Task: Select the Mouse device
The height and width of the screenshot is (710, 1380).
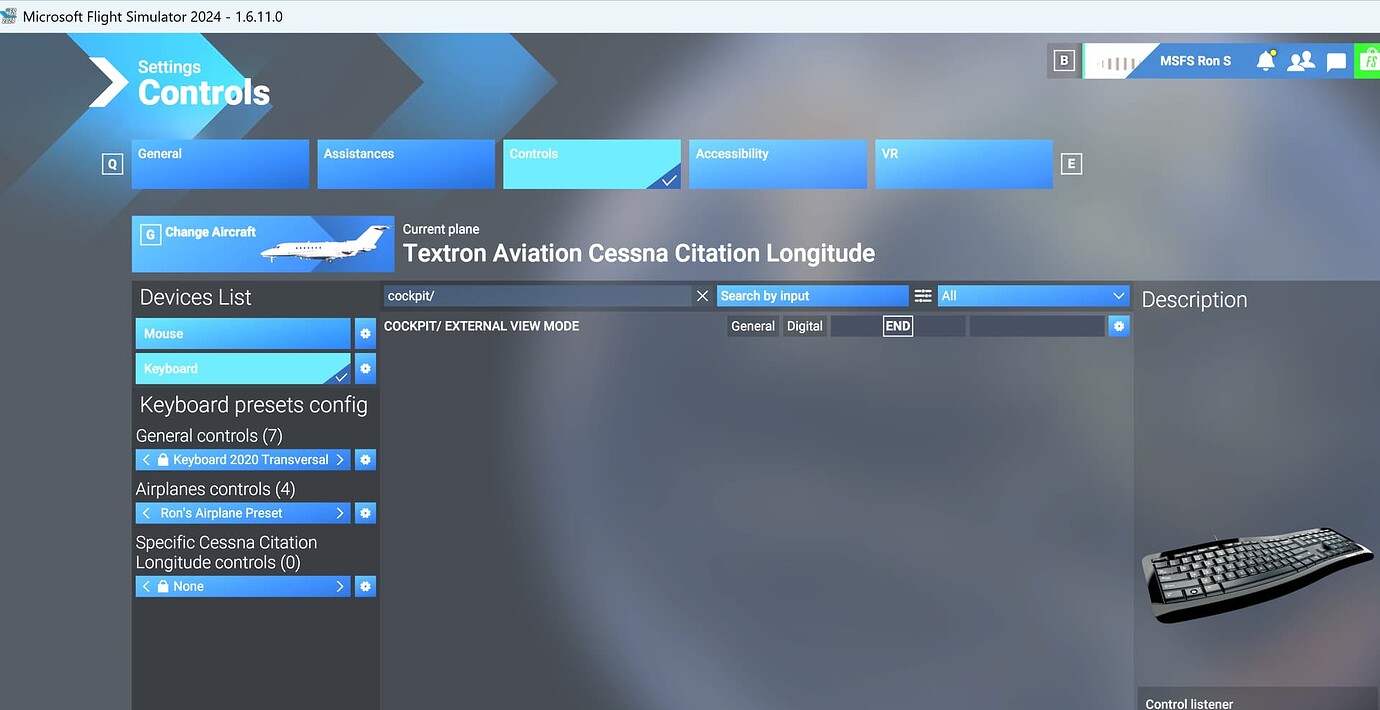Action: pos(243,334)
